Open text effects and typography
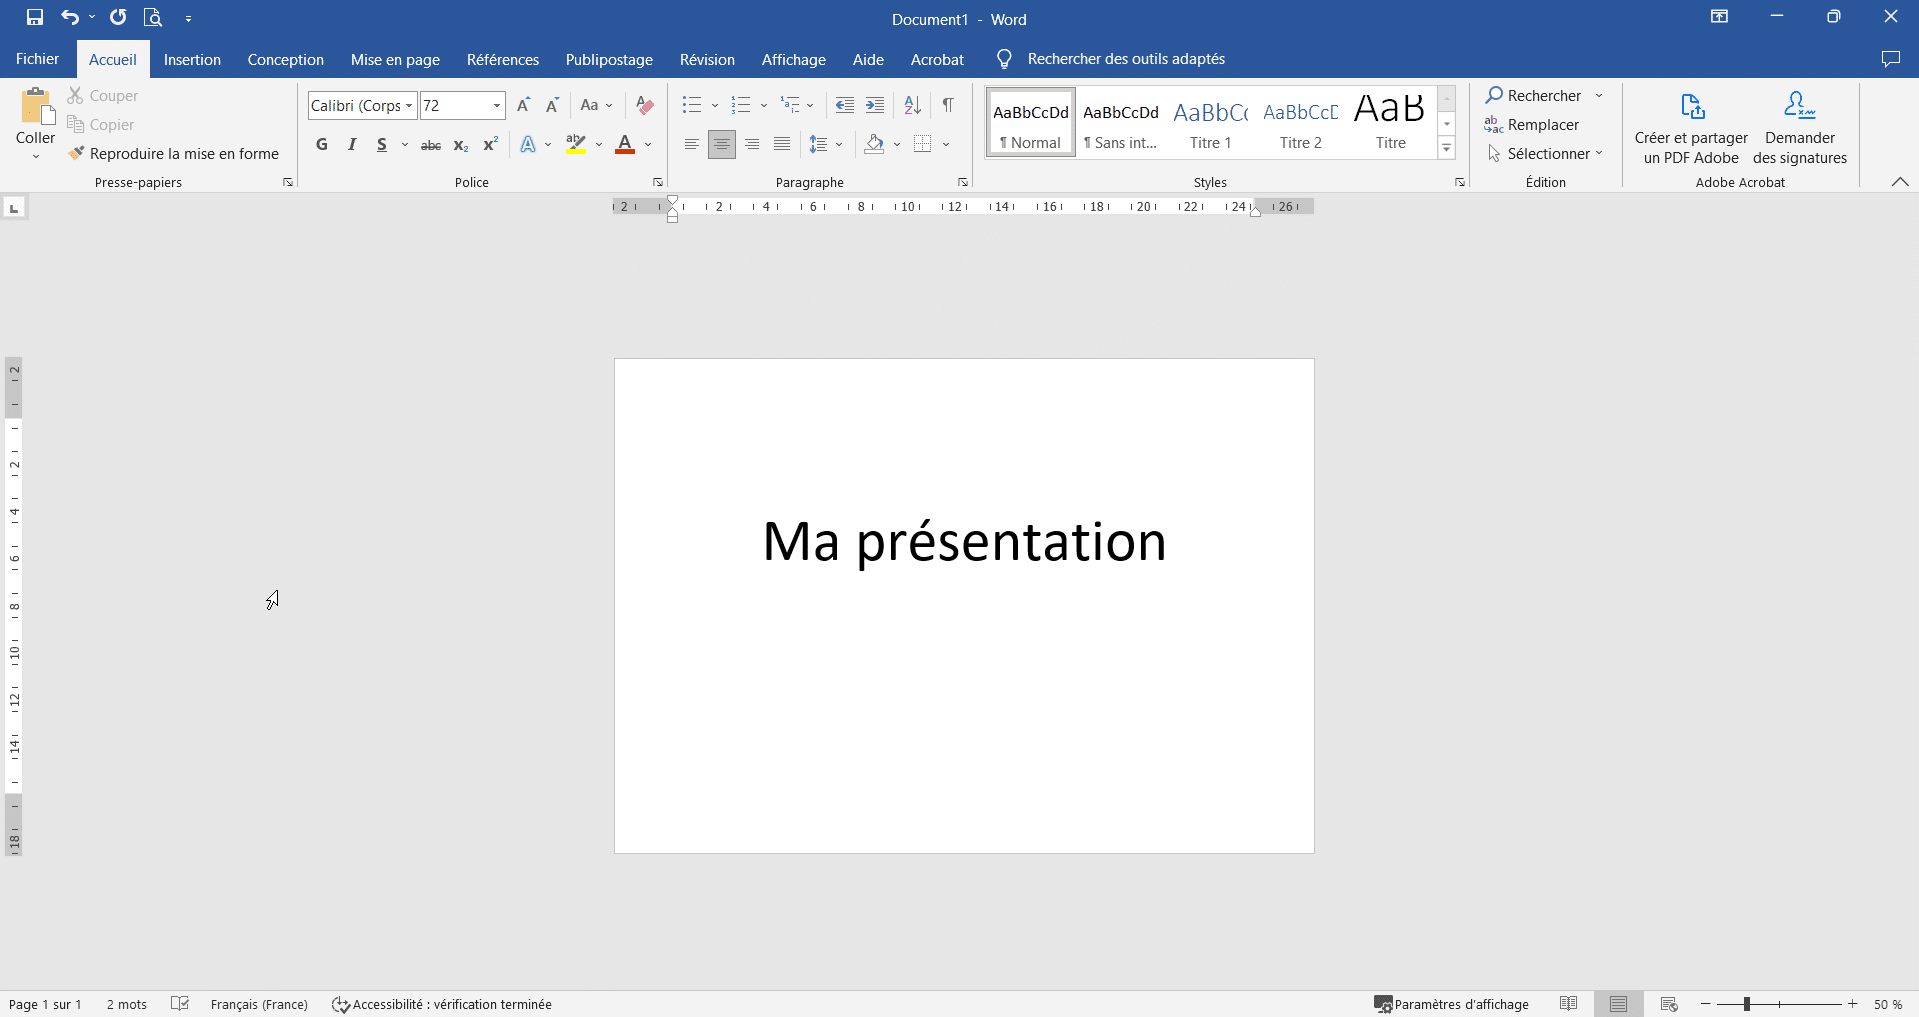The width and height of the screenshot is (1919, 1017). (x=528, y=145)
